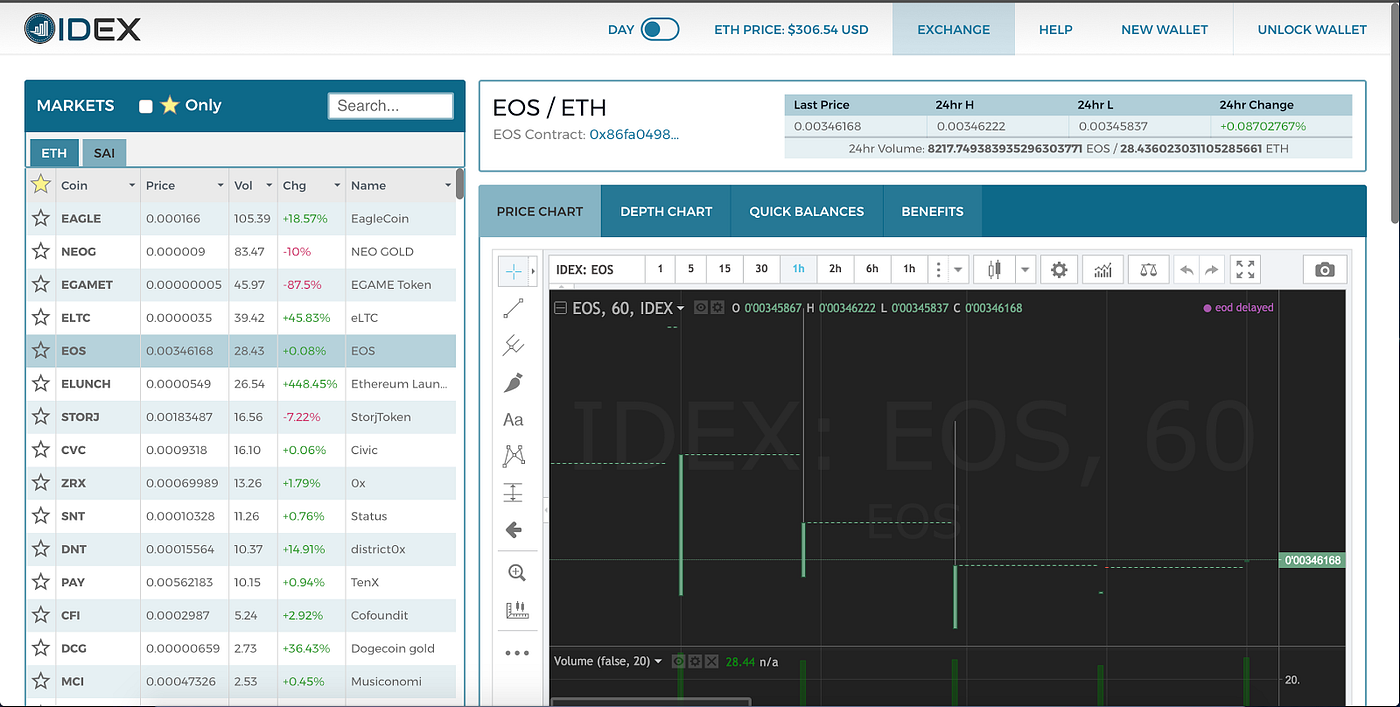
Task: Click the IDEX logo
Action: point(84,28)
